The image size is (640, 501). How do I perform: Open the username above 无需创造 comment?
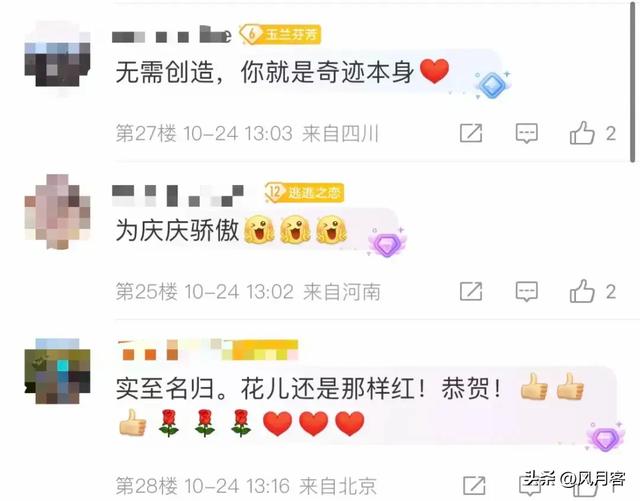click(x=172, y=35)
